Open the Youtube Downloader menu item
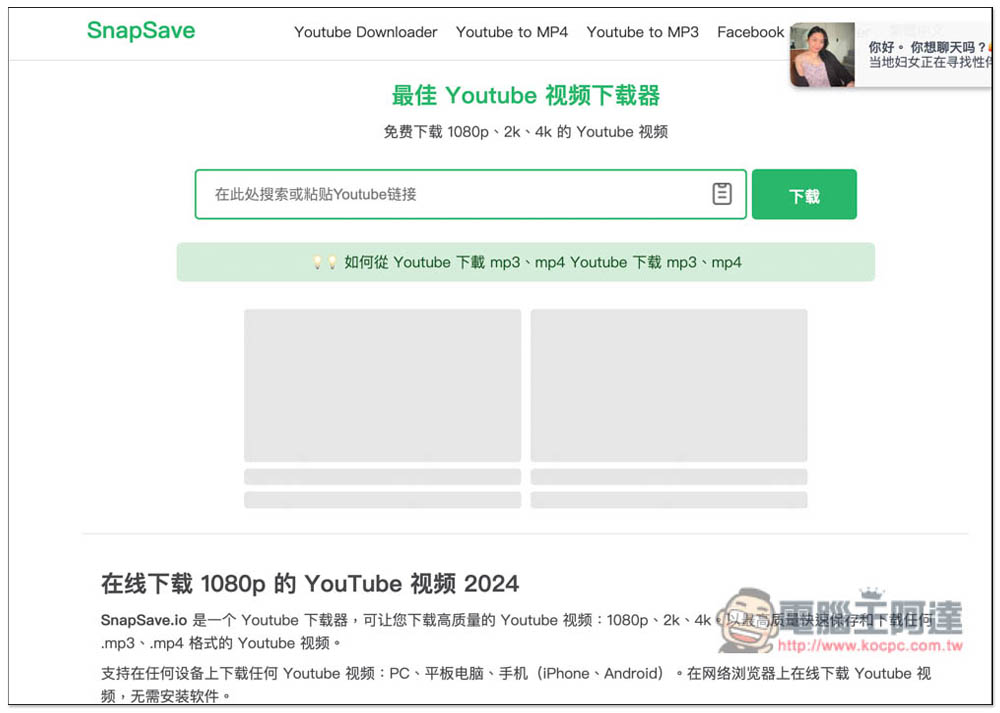This screenshot has width=1000, height=713. click(365, 32)
